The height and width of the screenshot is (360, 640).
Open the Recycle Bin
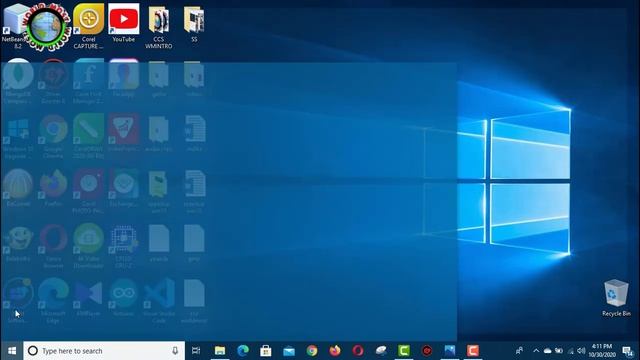point(616,298)
